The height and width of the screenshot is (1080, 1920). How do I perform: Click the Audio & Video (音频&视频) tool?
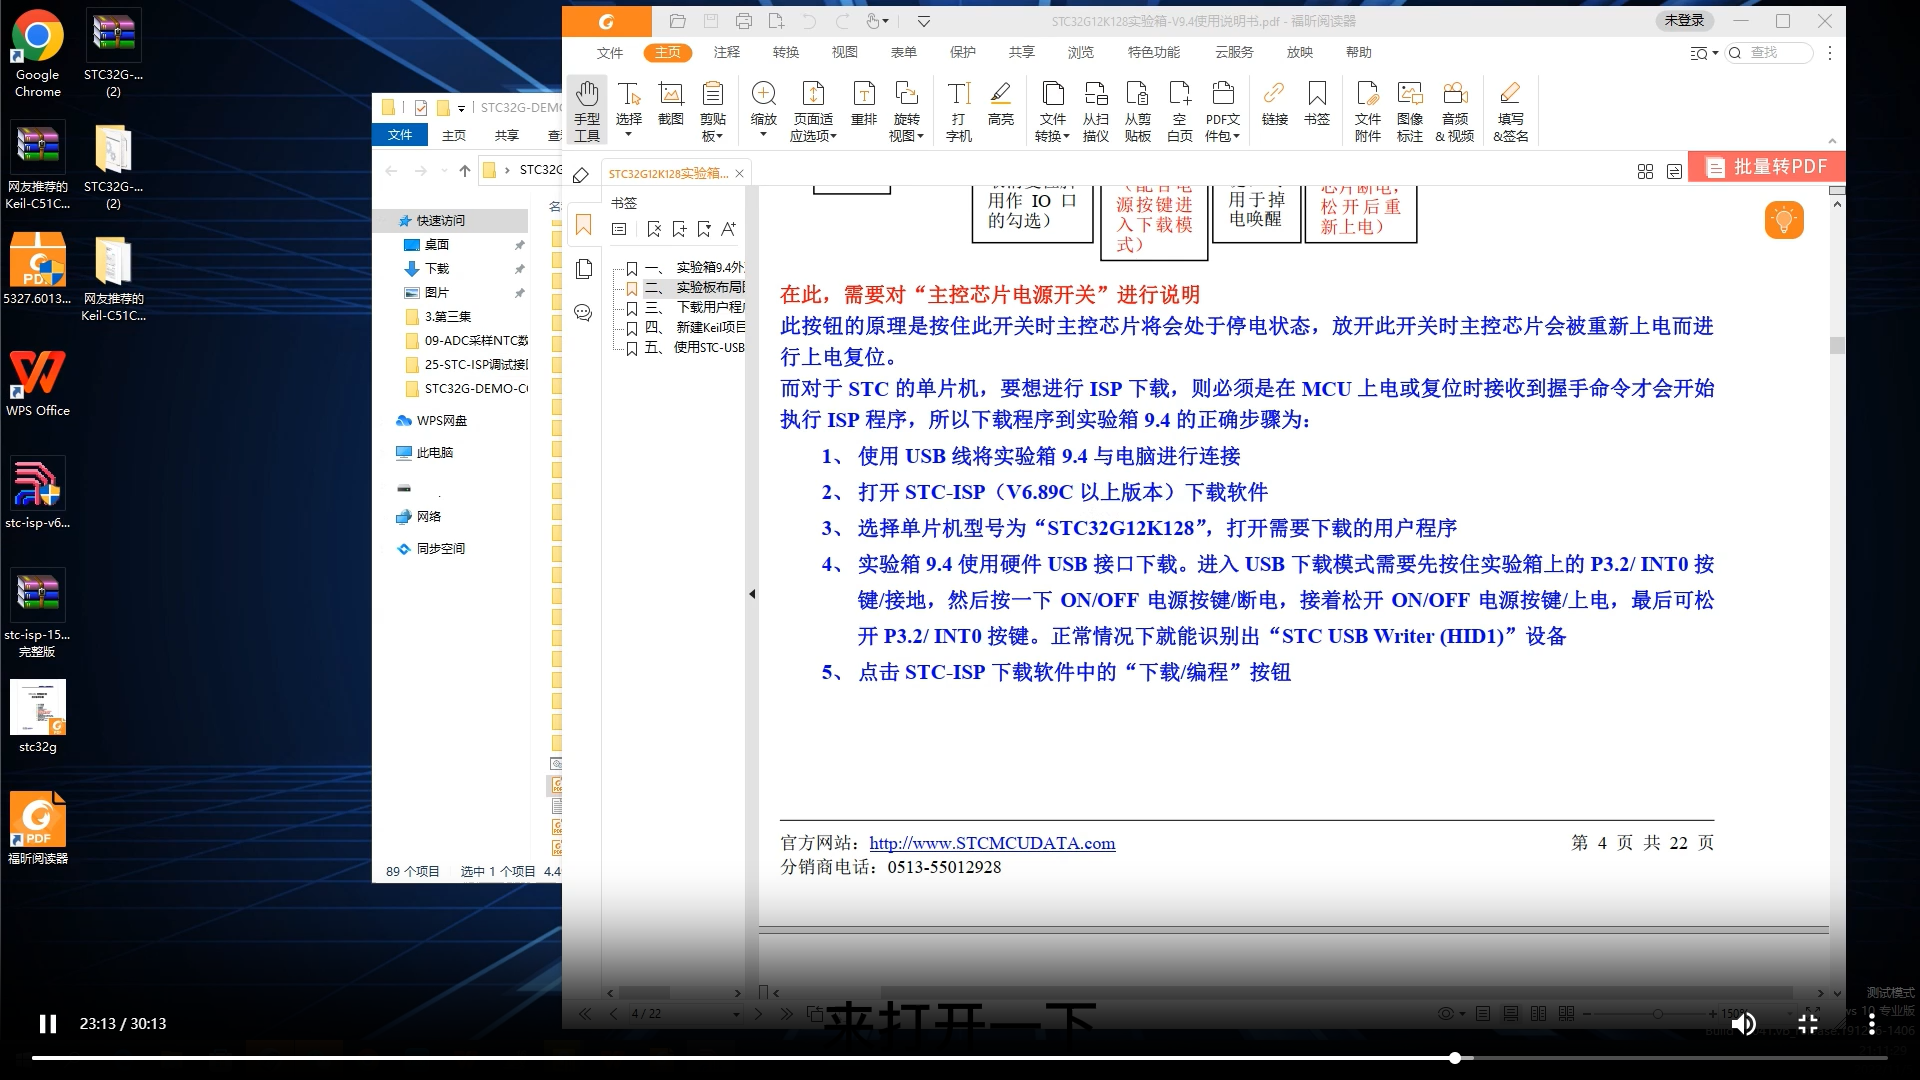1455,110
